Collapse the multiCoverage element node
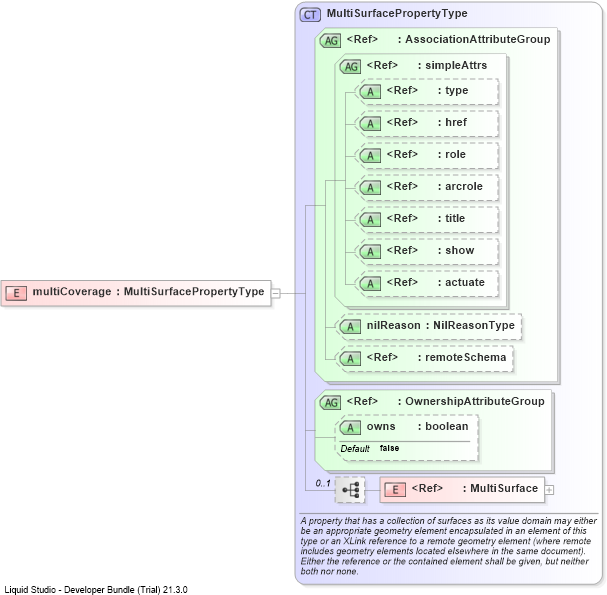Image resolution: width=607 pixels, height=595 pixels. click(x=276, y=293)
